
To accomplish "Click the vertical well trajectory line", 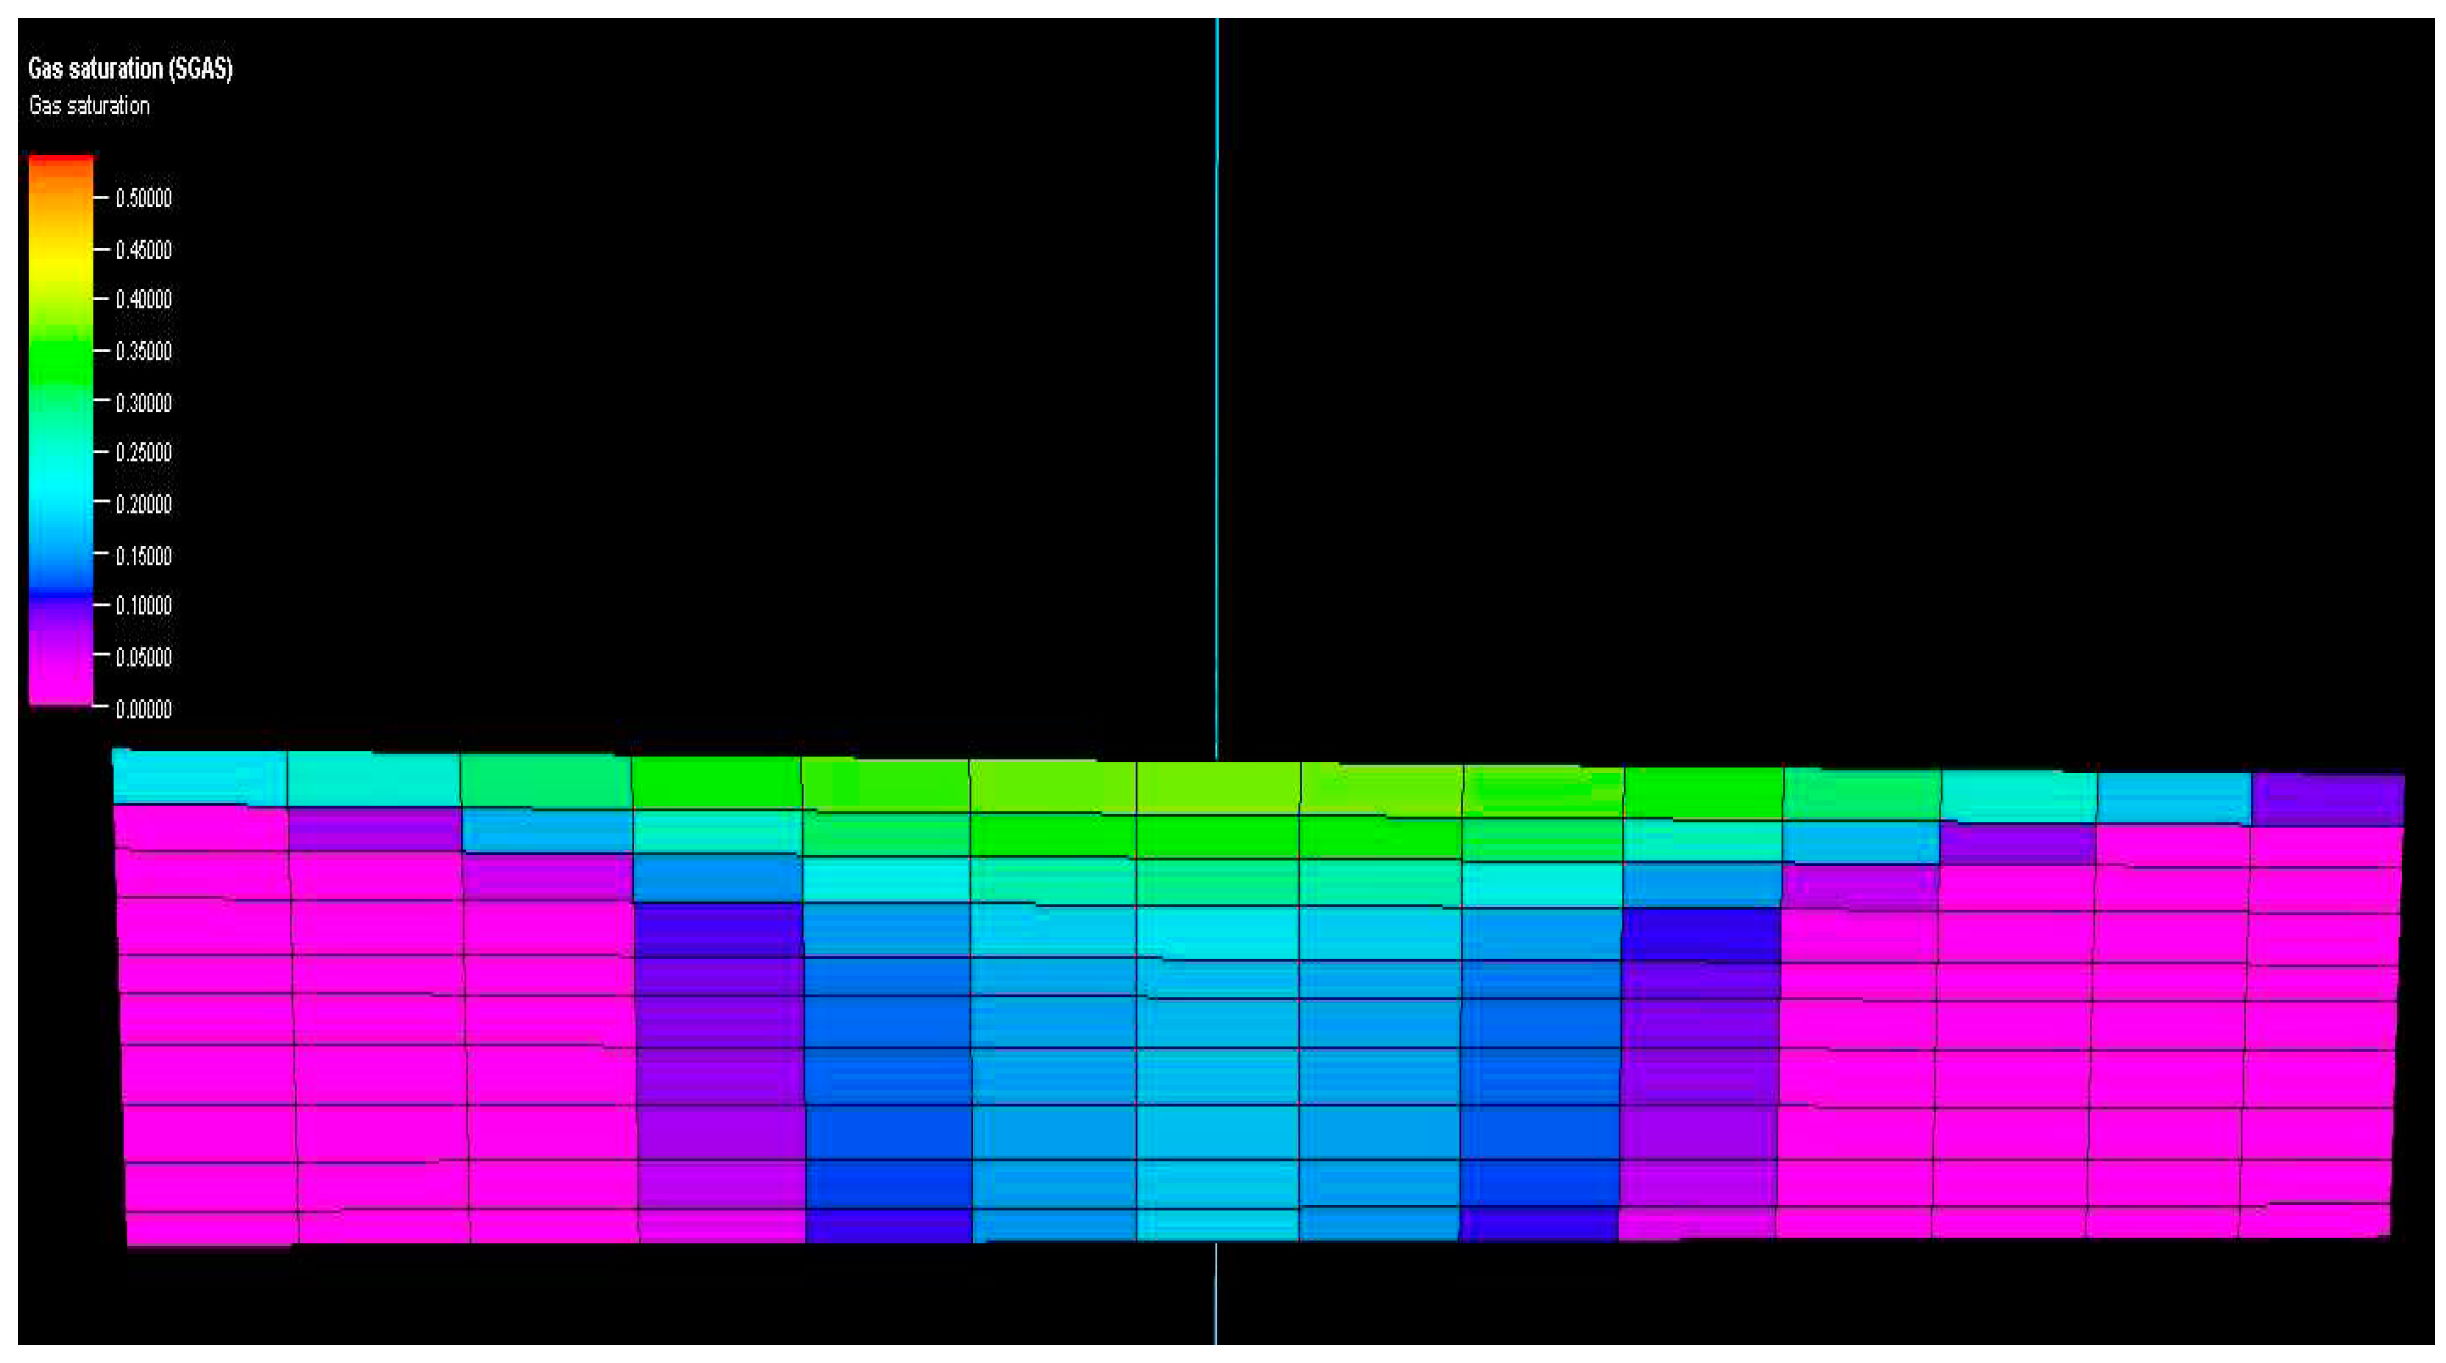I will [x=1217, y=400].
